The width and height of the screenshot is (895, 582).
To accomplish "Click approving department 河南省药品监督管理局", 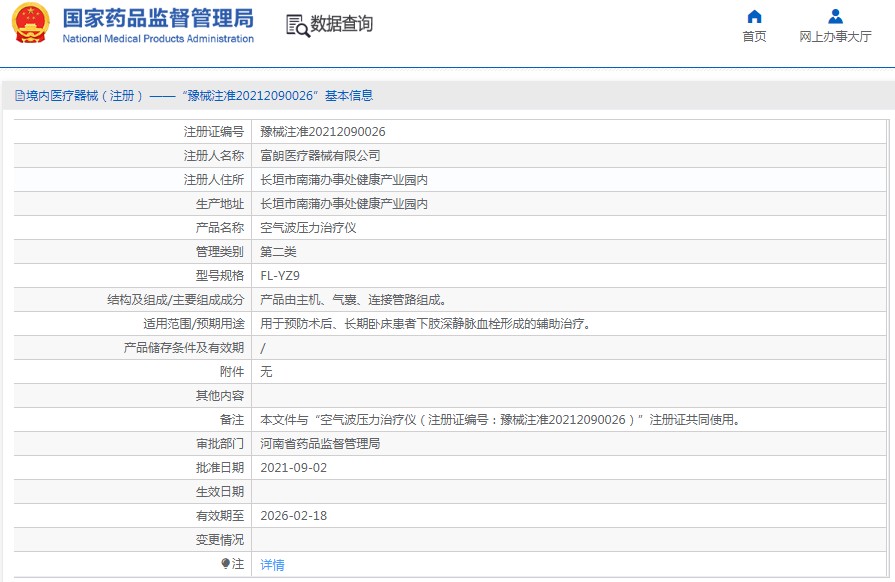I will [x=320, y=444].
